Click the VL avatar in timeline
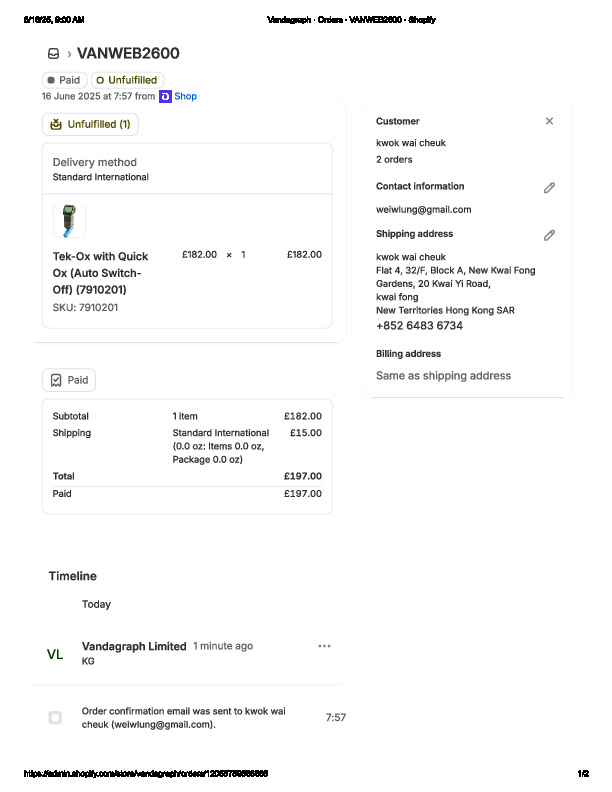 (x=55, y=654)
